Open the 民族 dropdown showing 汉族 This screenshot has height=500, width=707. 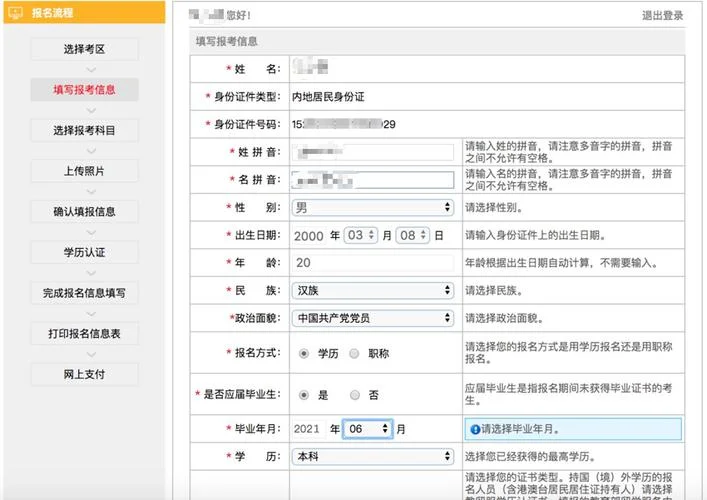pos(373,290)
